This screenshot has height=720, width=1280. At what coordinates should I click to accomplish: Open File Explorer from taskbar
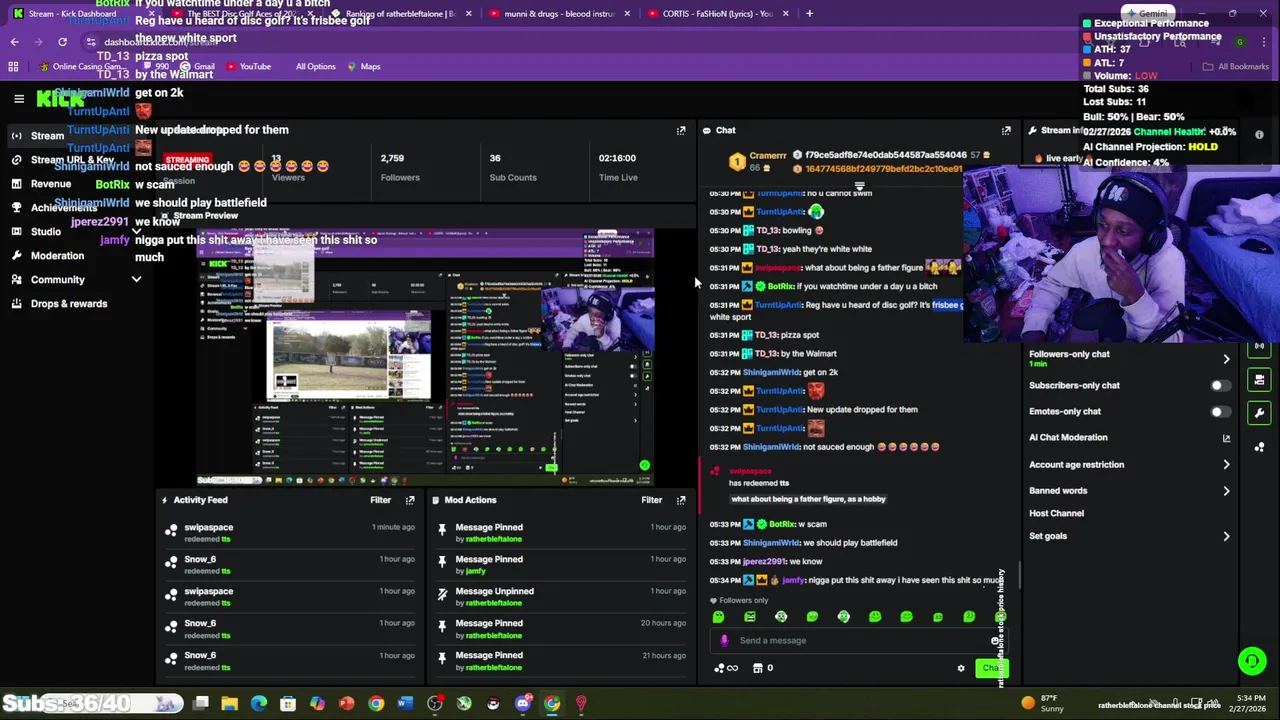point(230,704)
